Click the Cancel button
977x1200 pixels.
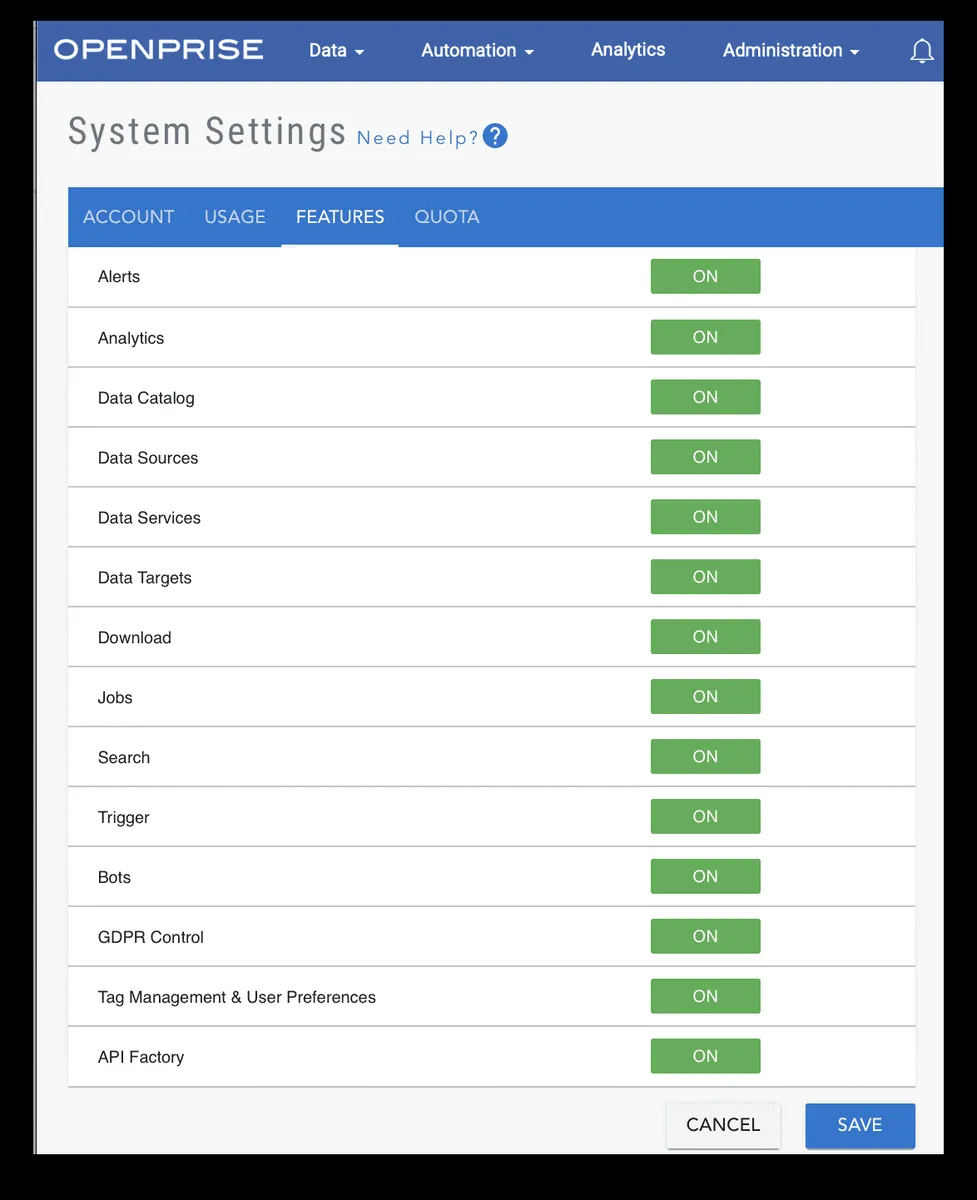(723, 1125)
